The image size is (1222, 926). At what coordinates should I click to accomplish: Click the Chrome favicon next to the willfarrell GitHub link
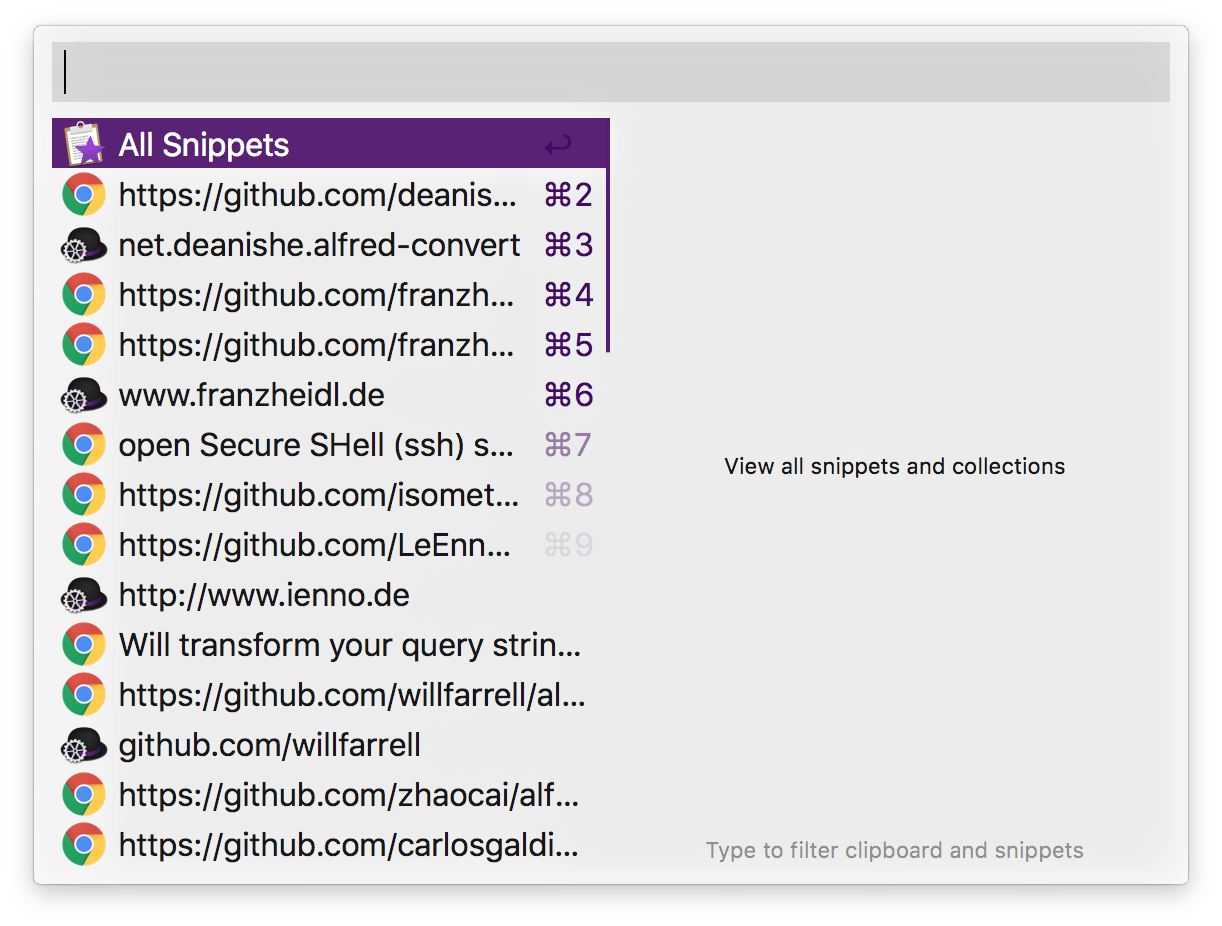[x=84, y=694]
